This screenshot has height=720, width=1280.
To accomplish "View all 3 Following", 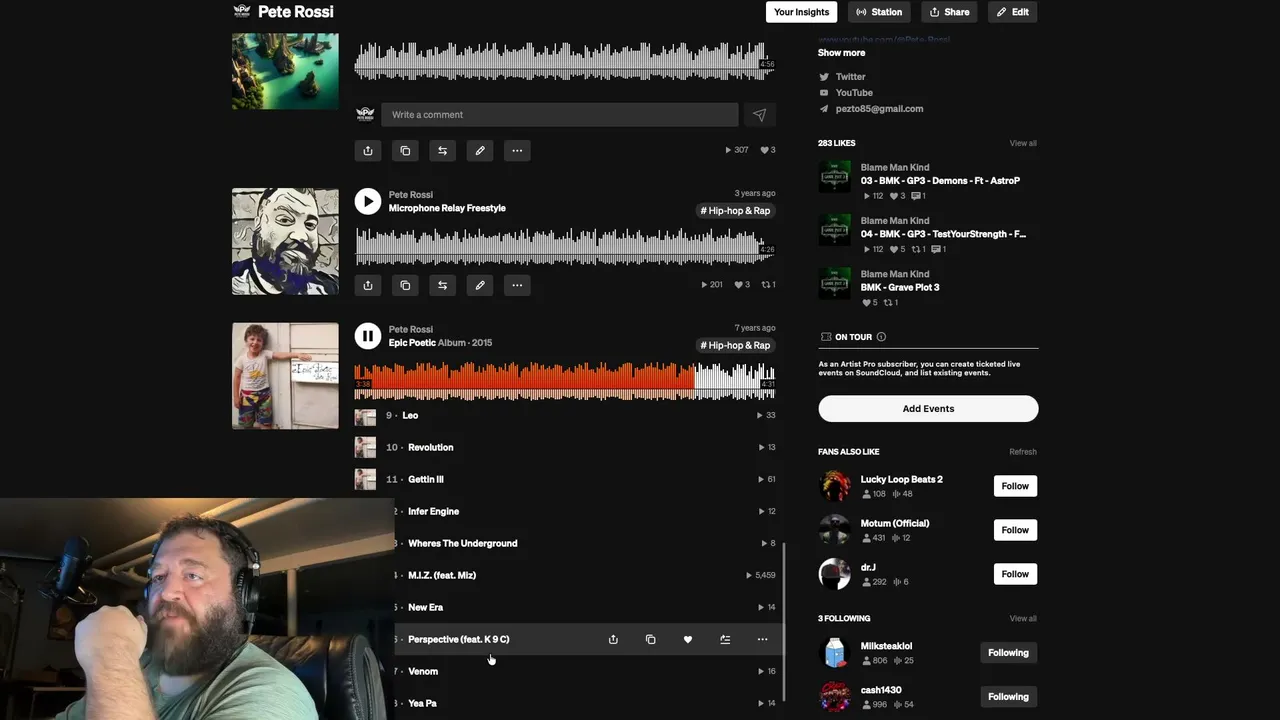I will pos(1023,619).
